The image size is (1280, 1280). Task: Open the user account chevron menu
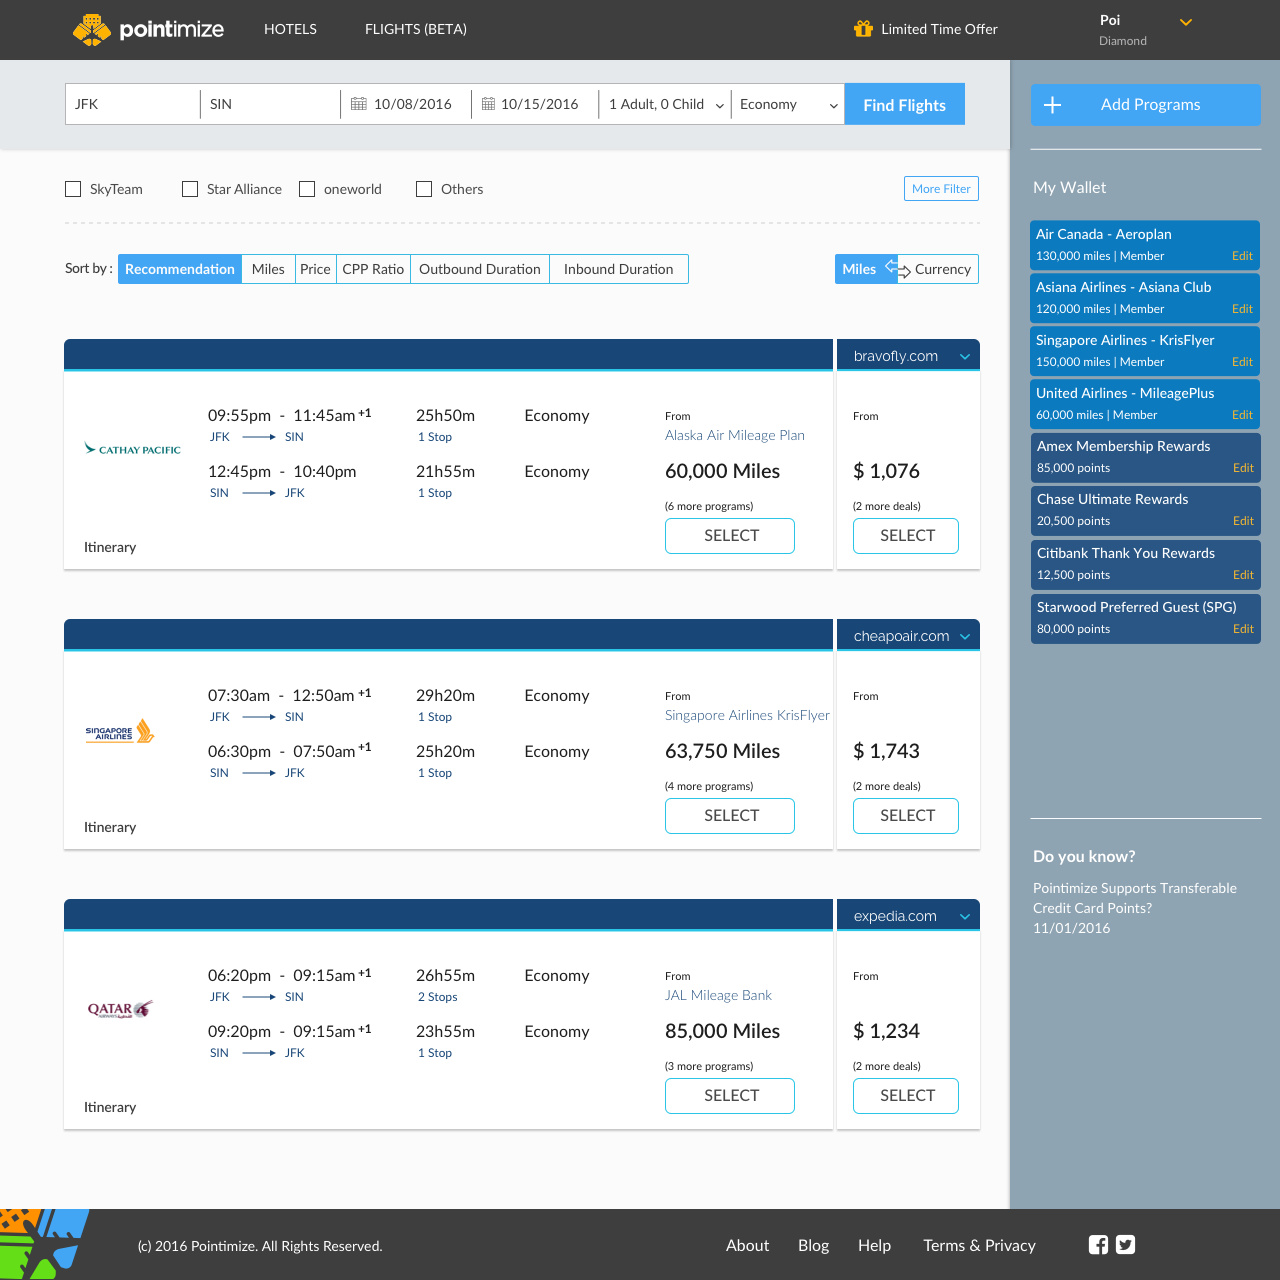(1186, 22)
